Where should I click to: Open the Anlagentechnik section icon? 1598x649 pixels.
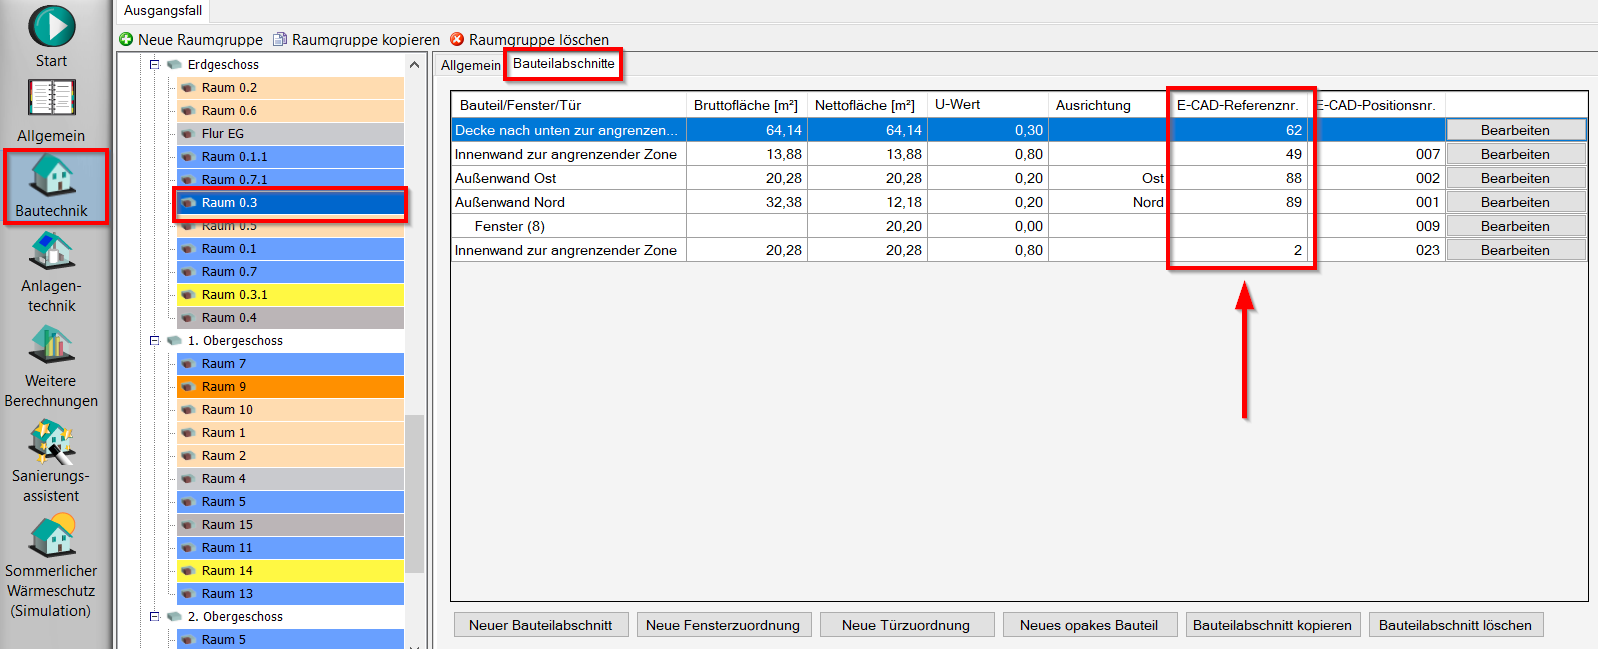coord(51,250)
